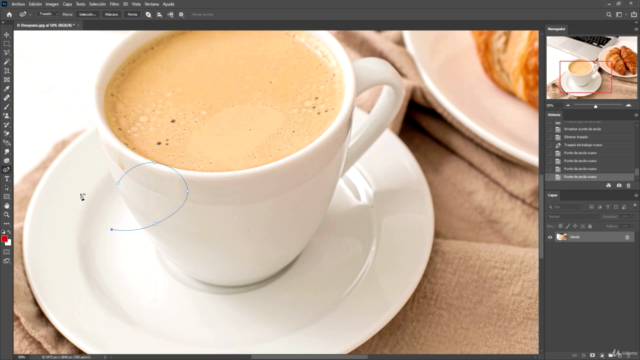The width and height of the screenshot is (640, 360).
Task: Select the Path Selection tool
Action: coord(7,188)
